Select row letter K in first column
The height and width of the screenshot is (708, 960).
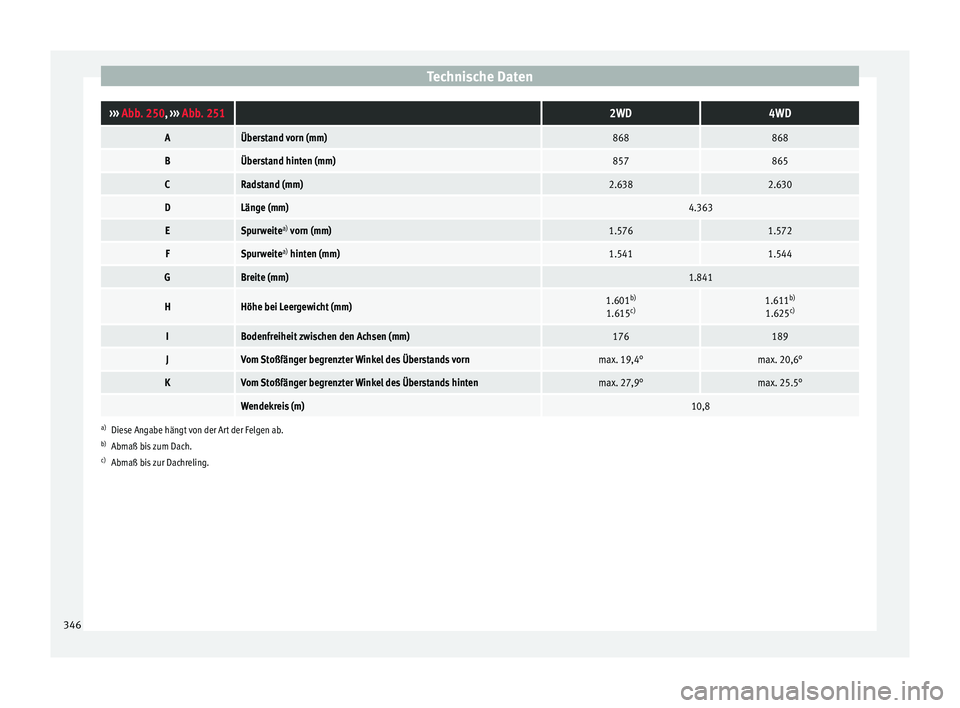tap(167, 383)
